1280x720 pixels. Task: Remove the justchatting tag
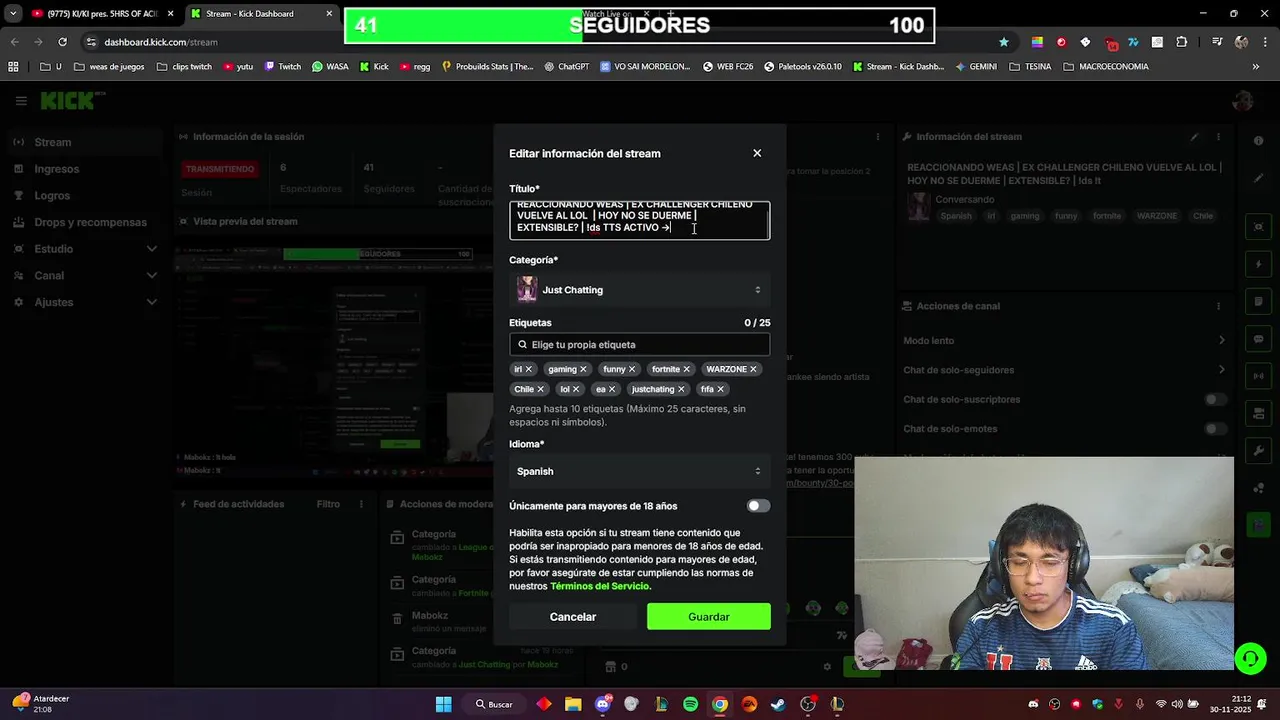tap(681, 389)
